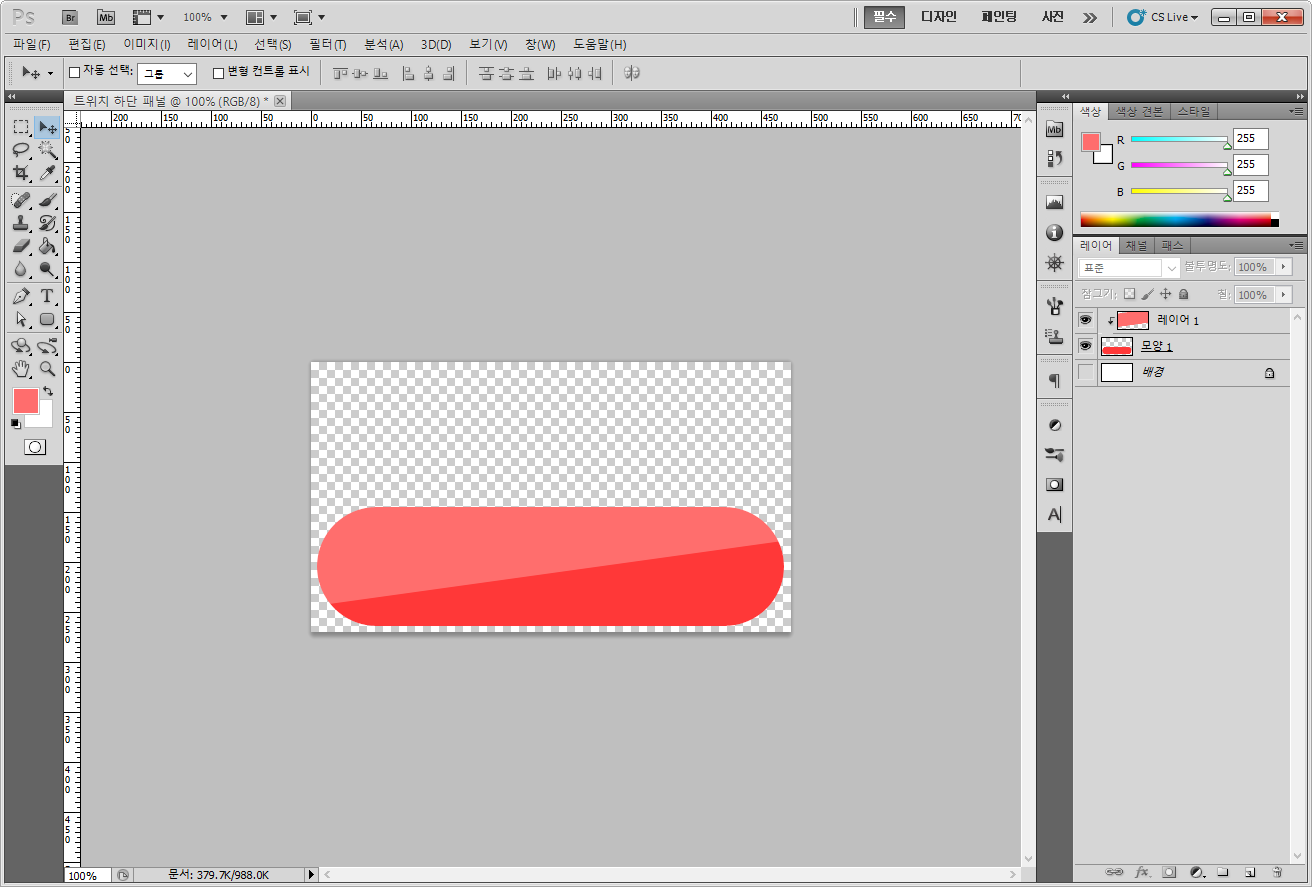
Task: Select the 3D Object Rotate tool
Action: (x=21, y=346)
